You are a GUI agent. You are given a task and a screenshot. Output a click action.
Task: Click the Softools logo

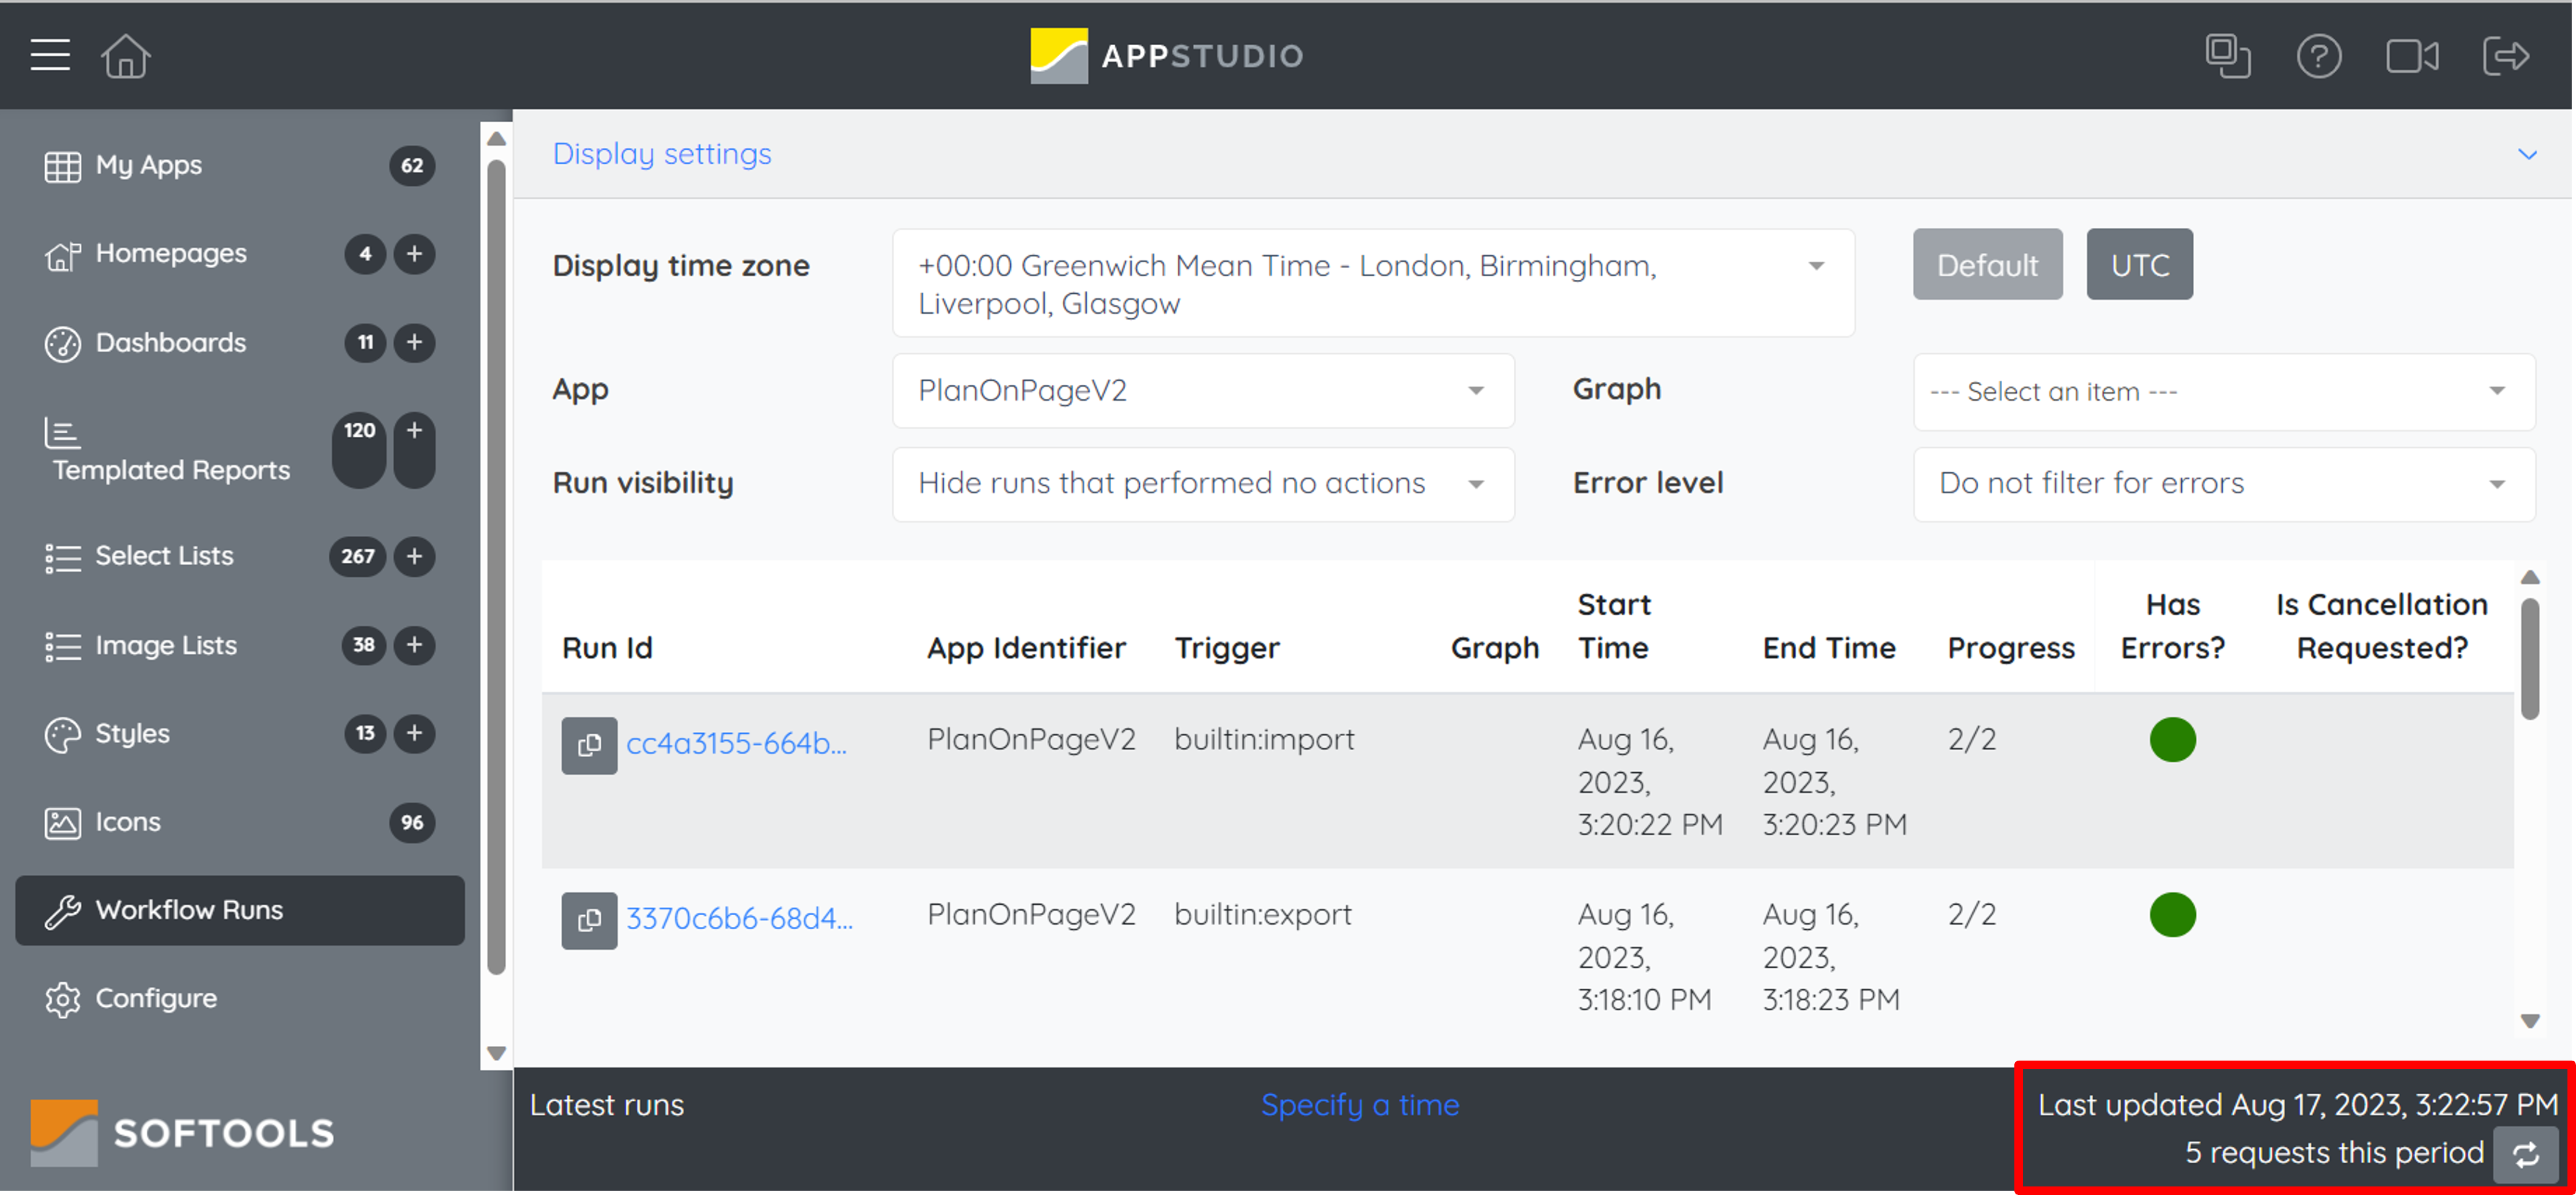[x=182, y=1132]
